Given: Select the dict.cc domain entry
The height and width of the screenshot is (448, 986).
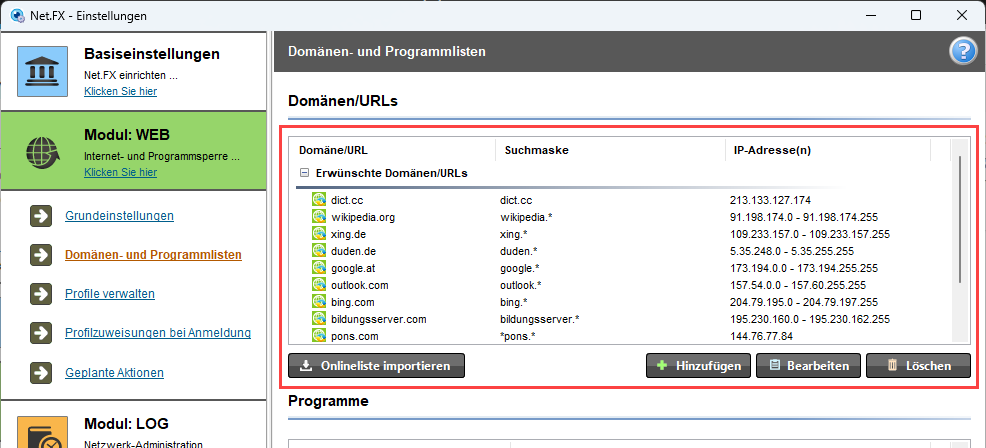Looking at the screenshot, I should (x=347, y=200).
